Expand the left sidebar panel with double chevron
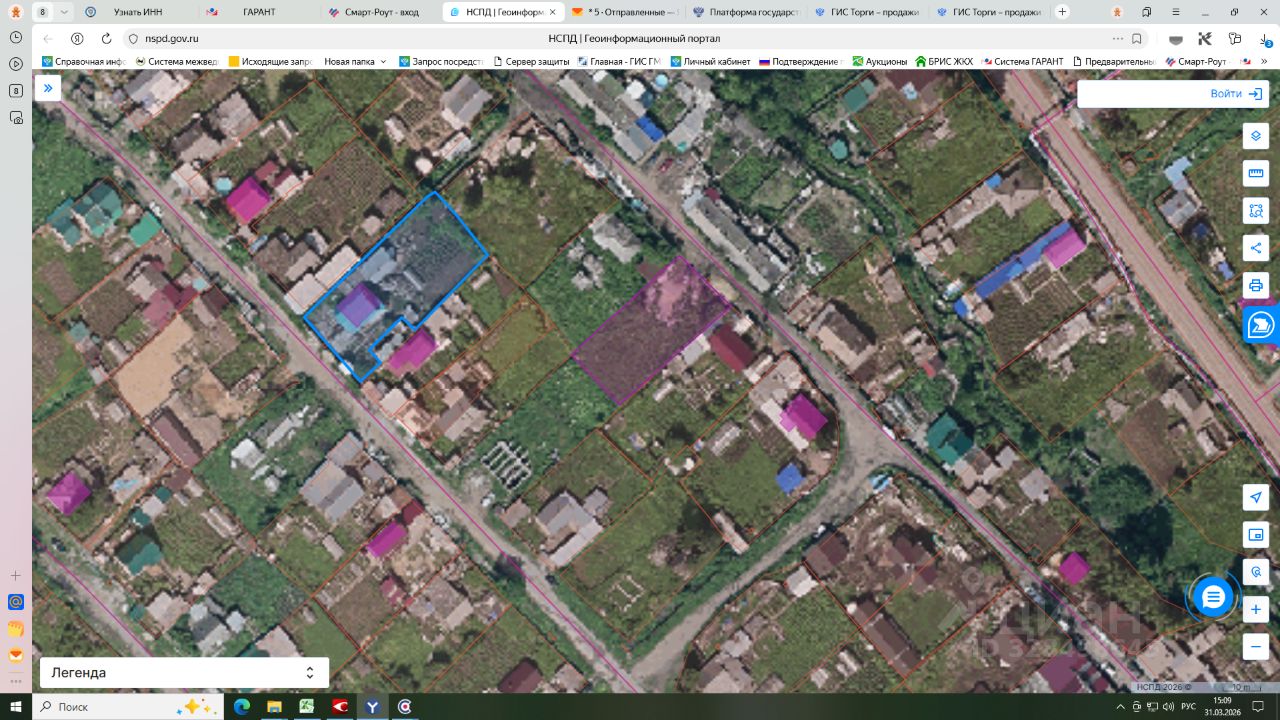 [x=48, y=88]
